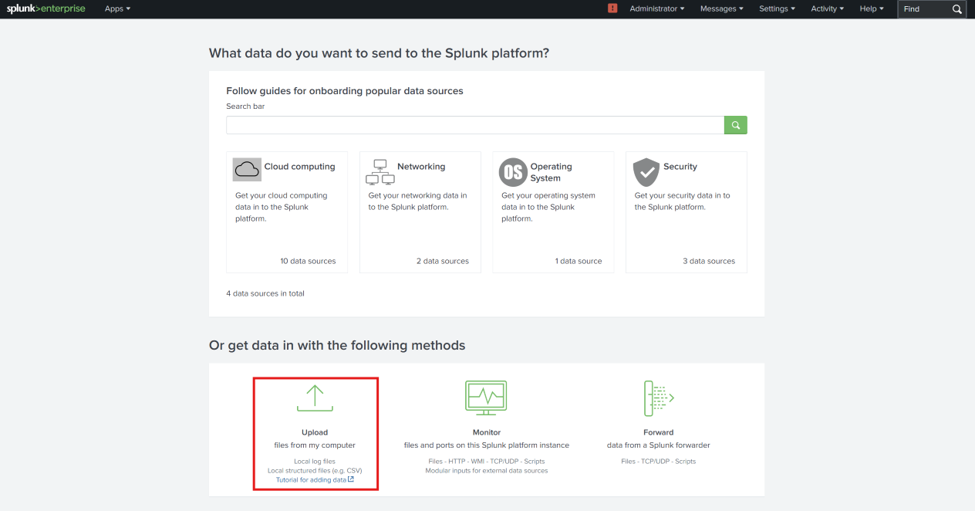Click the Security shield icon
Viewport: 975px width, 511px height.
pyautogui.click(x=646, y=172)
